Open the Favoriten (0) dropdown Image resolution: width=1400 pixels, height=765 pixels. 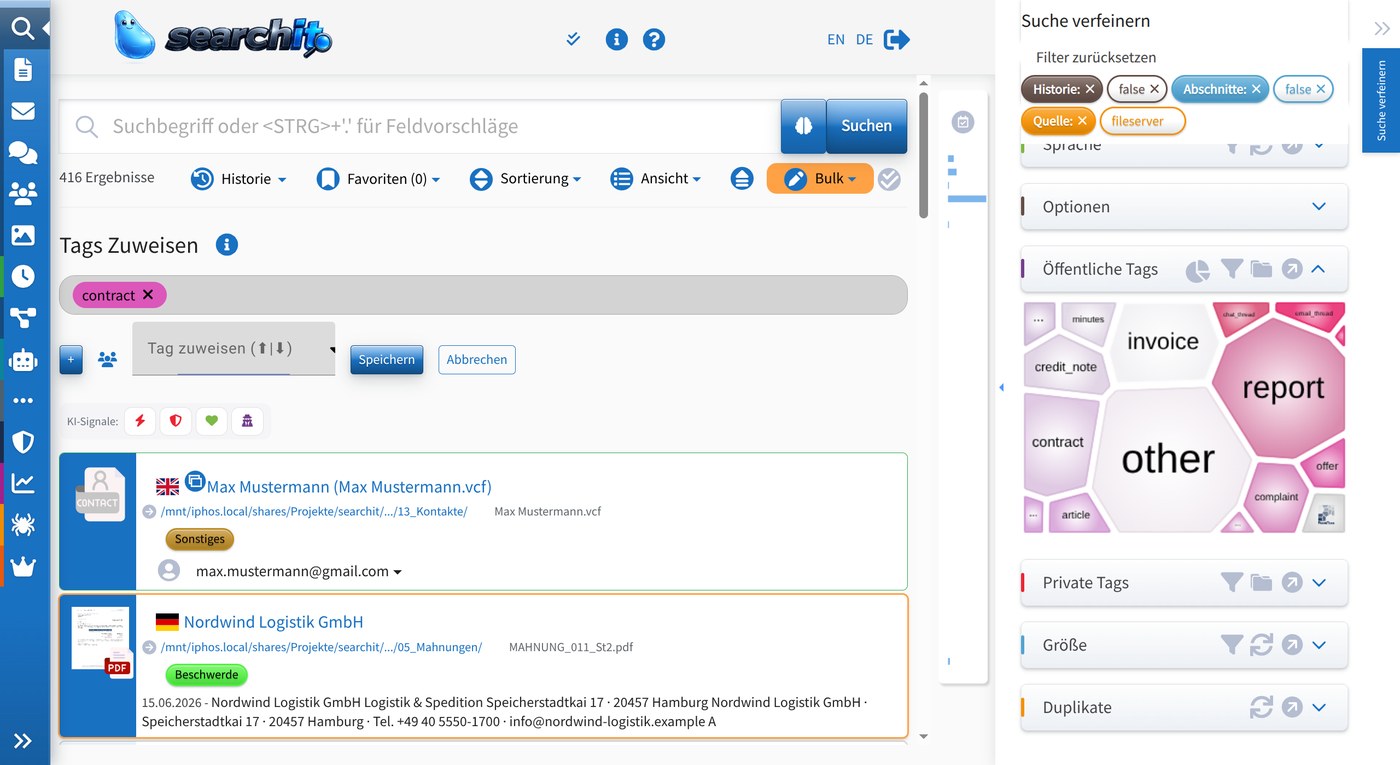coord(378,179)
